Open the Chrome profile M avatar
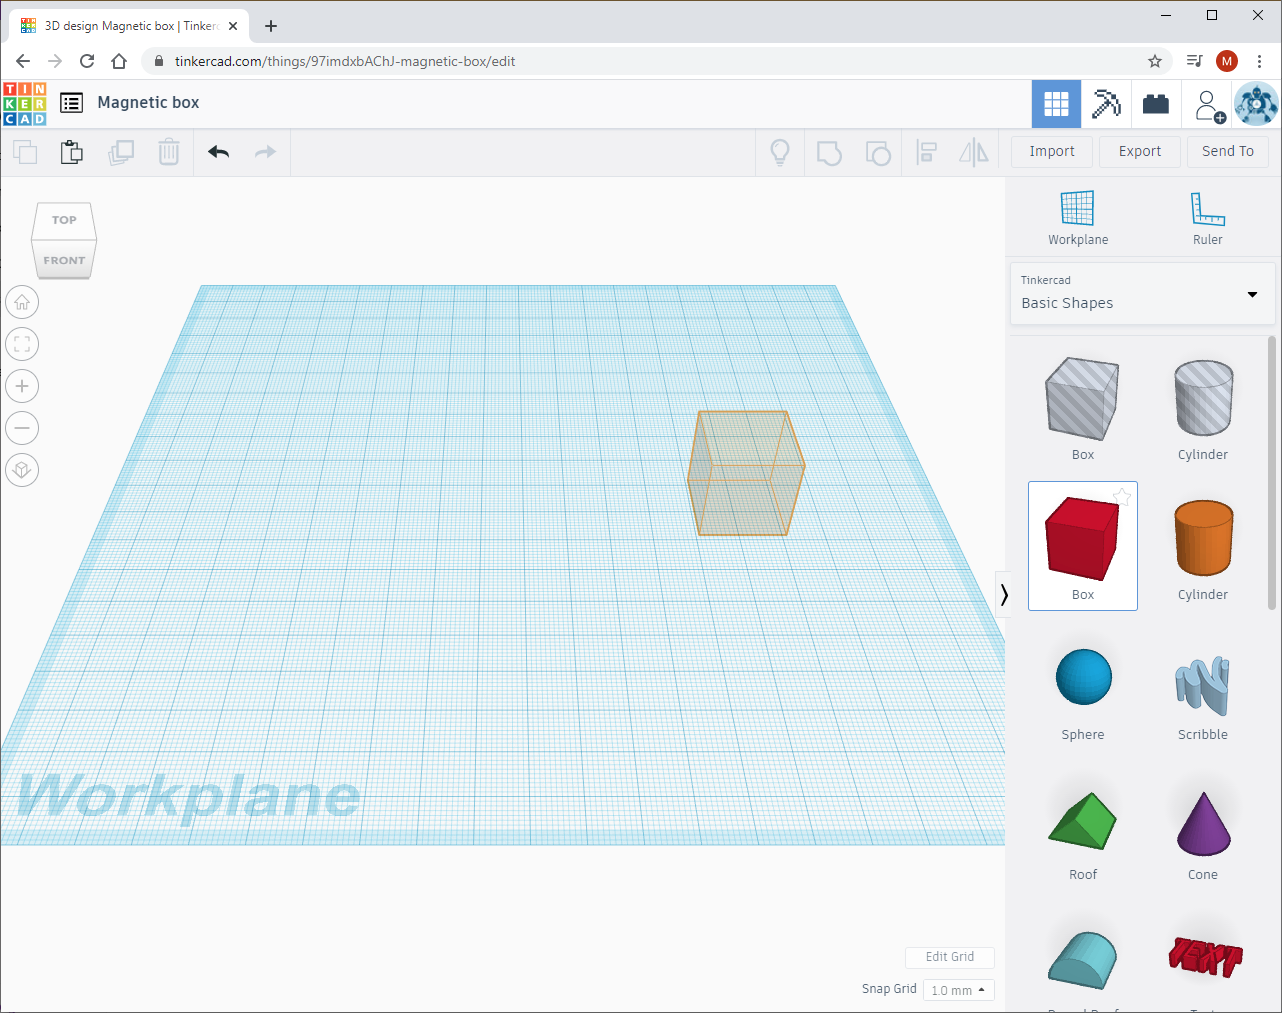The width and height of the screenshot is (1282, 1013). [1227, 61]
